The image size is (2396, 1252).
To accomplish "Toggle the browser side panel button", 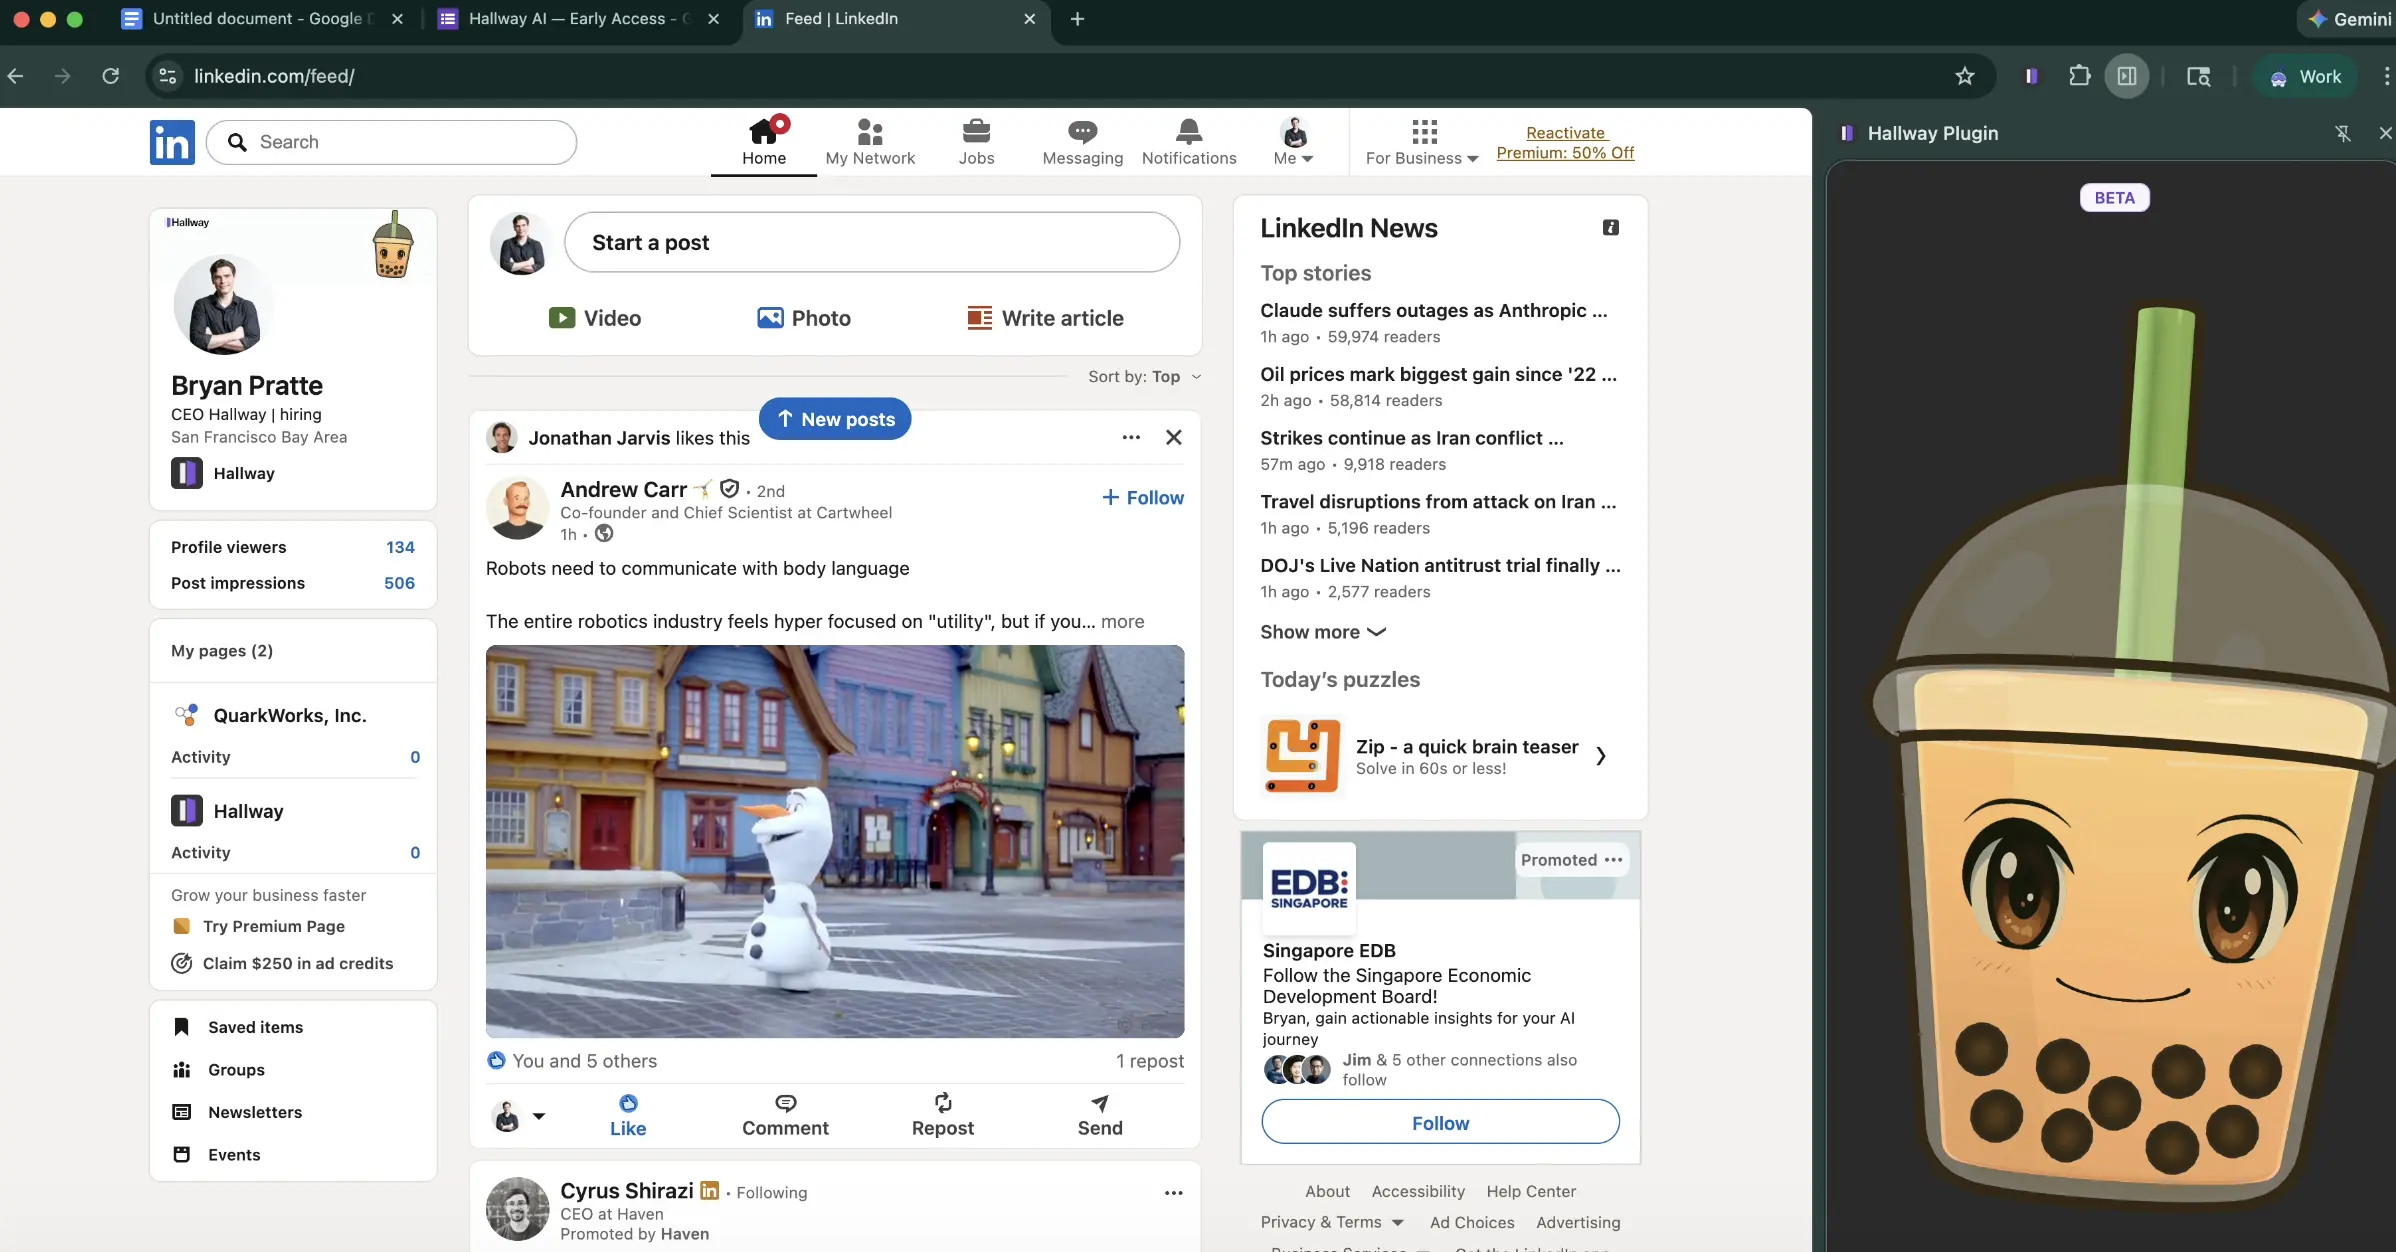I will point(2127,76).
